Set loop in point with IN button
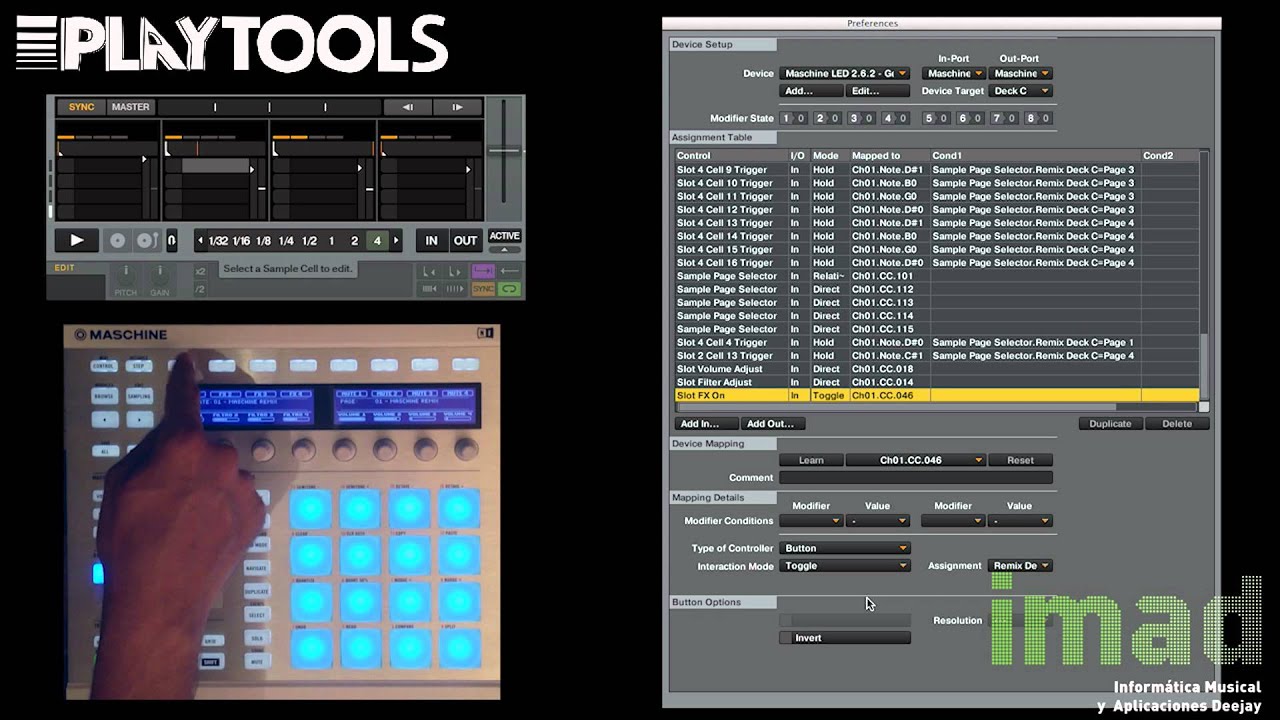1280x720 pixels. click(431, 241)
